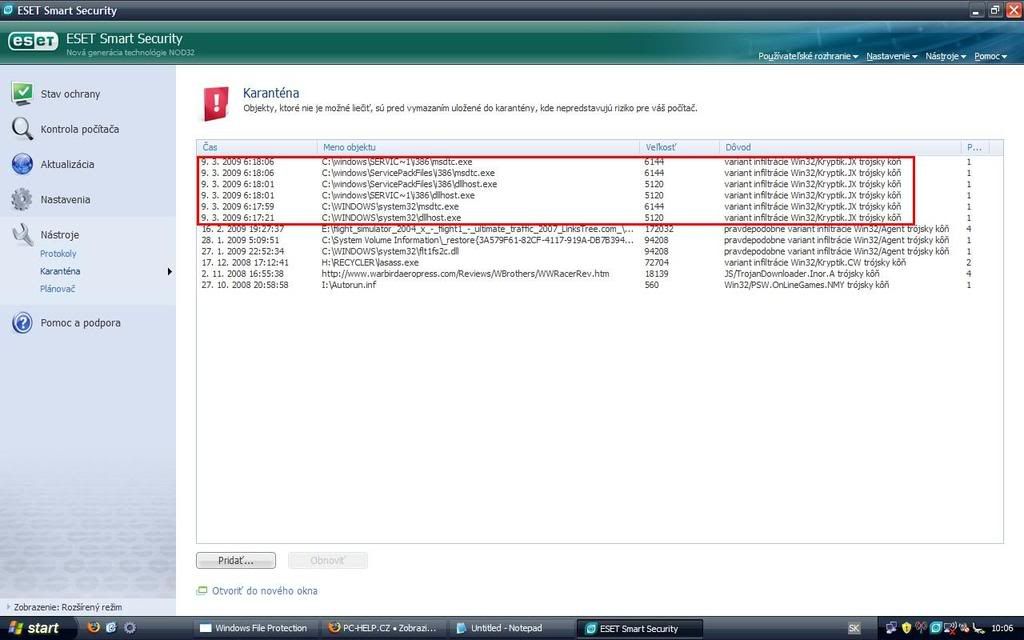This screenshot has width=1024, height=640.
Task: Click the Veľkosť column header
Action: pyautogui.click(x=679, y=147)
